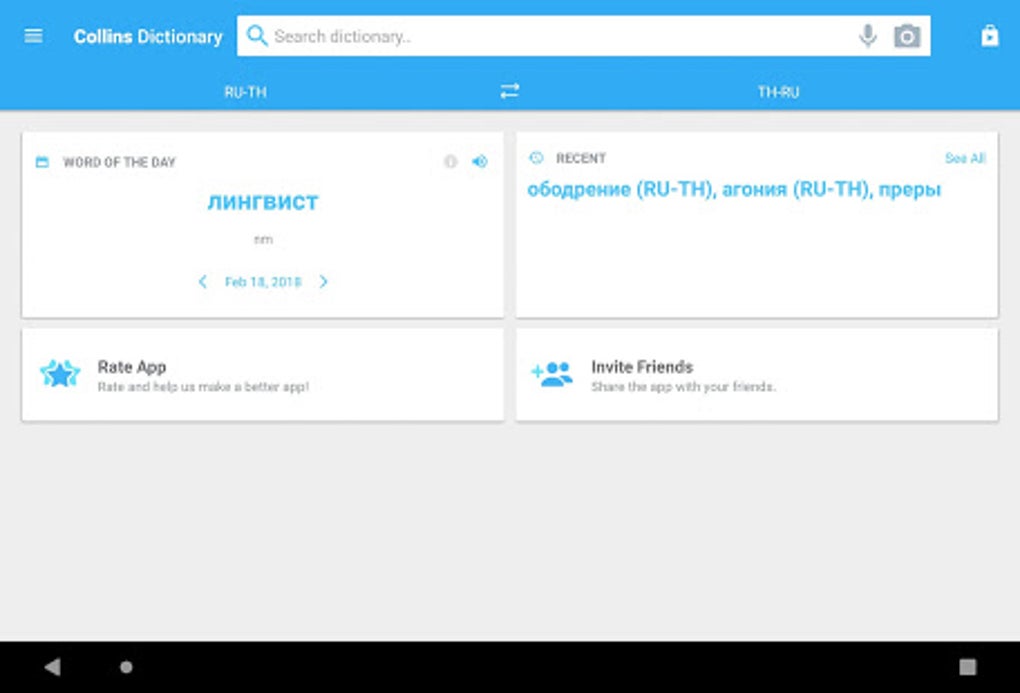Click the search magnifier icon
This screenshot has height=693, width=1020.
click(257, 36)
